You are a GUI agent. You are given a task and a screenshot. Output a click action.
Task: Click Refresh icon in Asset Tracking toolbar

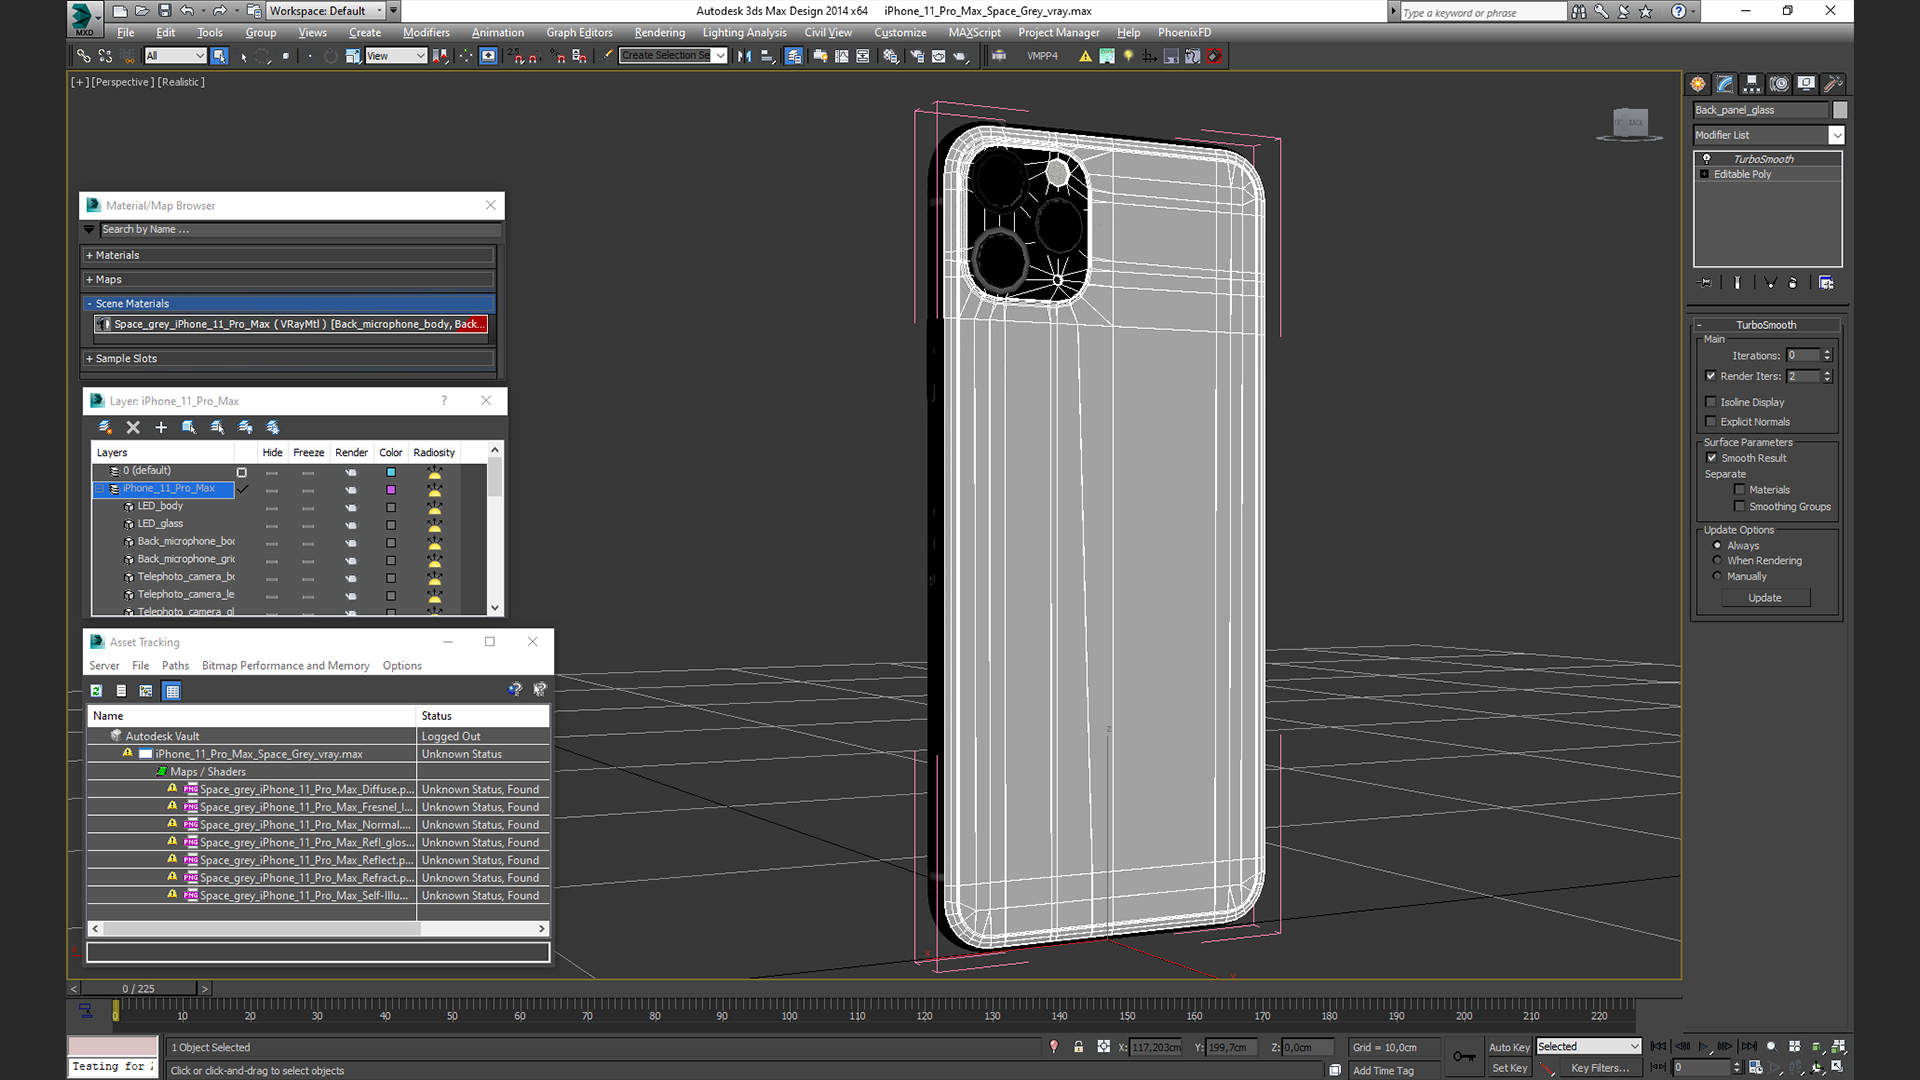click(96, 691)
